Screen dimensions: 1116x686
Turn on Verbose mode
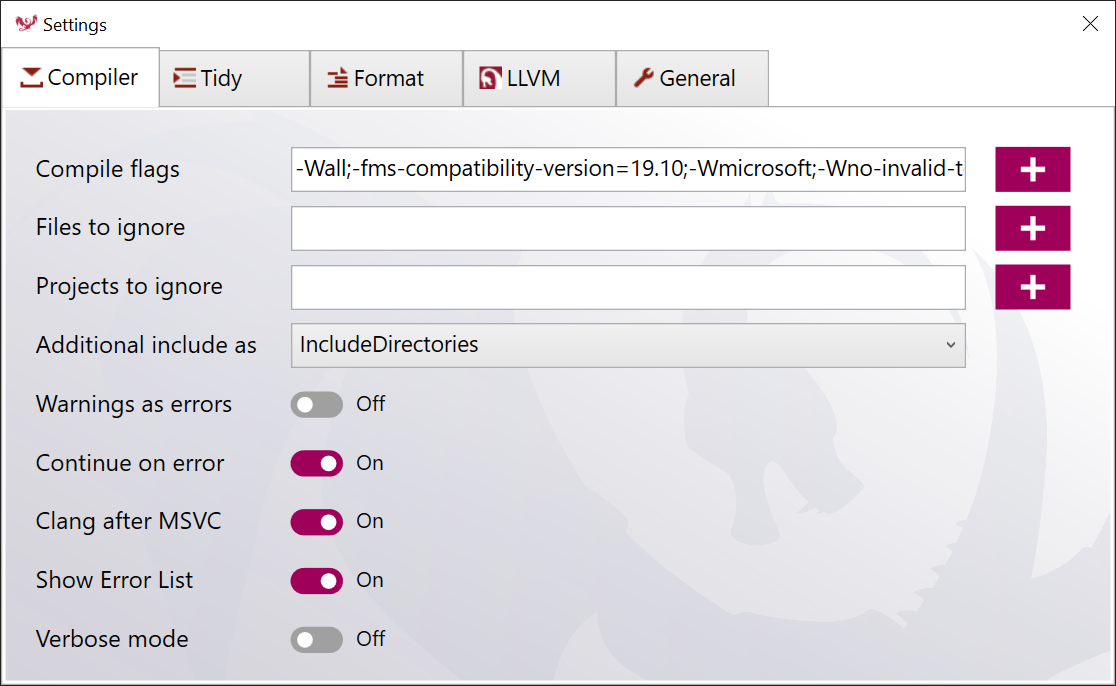pyautogui.click(x=316, y=640)
